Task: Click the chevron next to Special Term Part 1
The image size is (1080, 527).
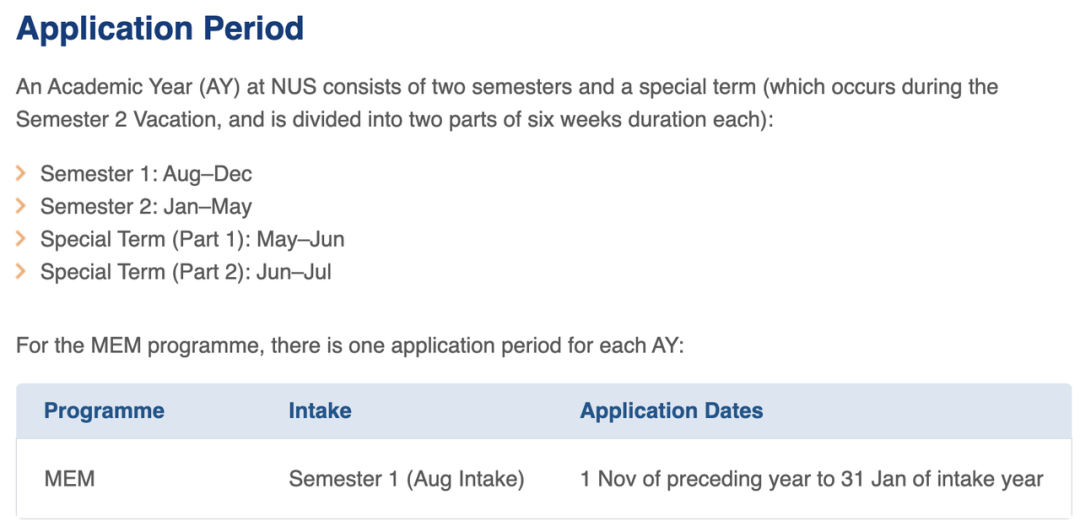Action: click(21, 240)
